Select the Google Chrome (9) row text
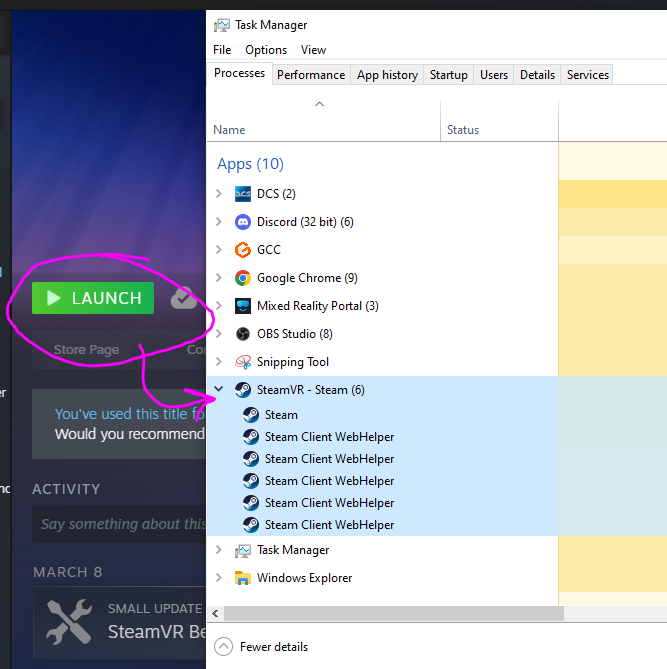 pyautogui.click(x=307, y=278)
